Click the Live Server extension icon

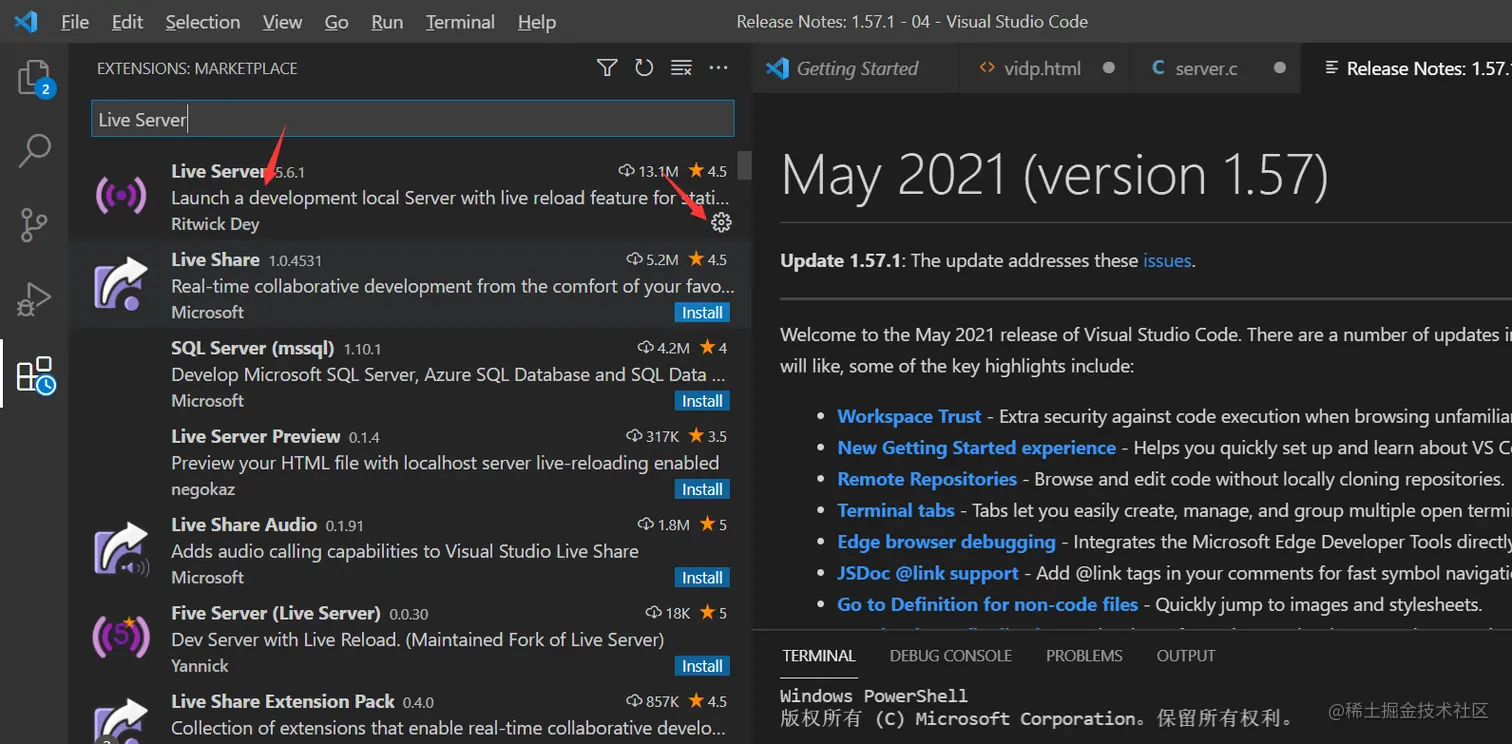click(121, 196)
